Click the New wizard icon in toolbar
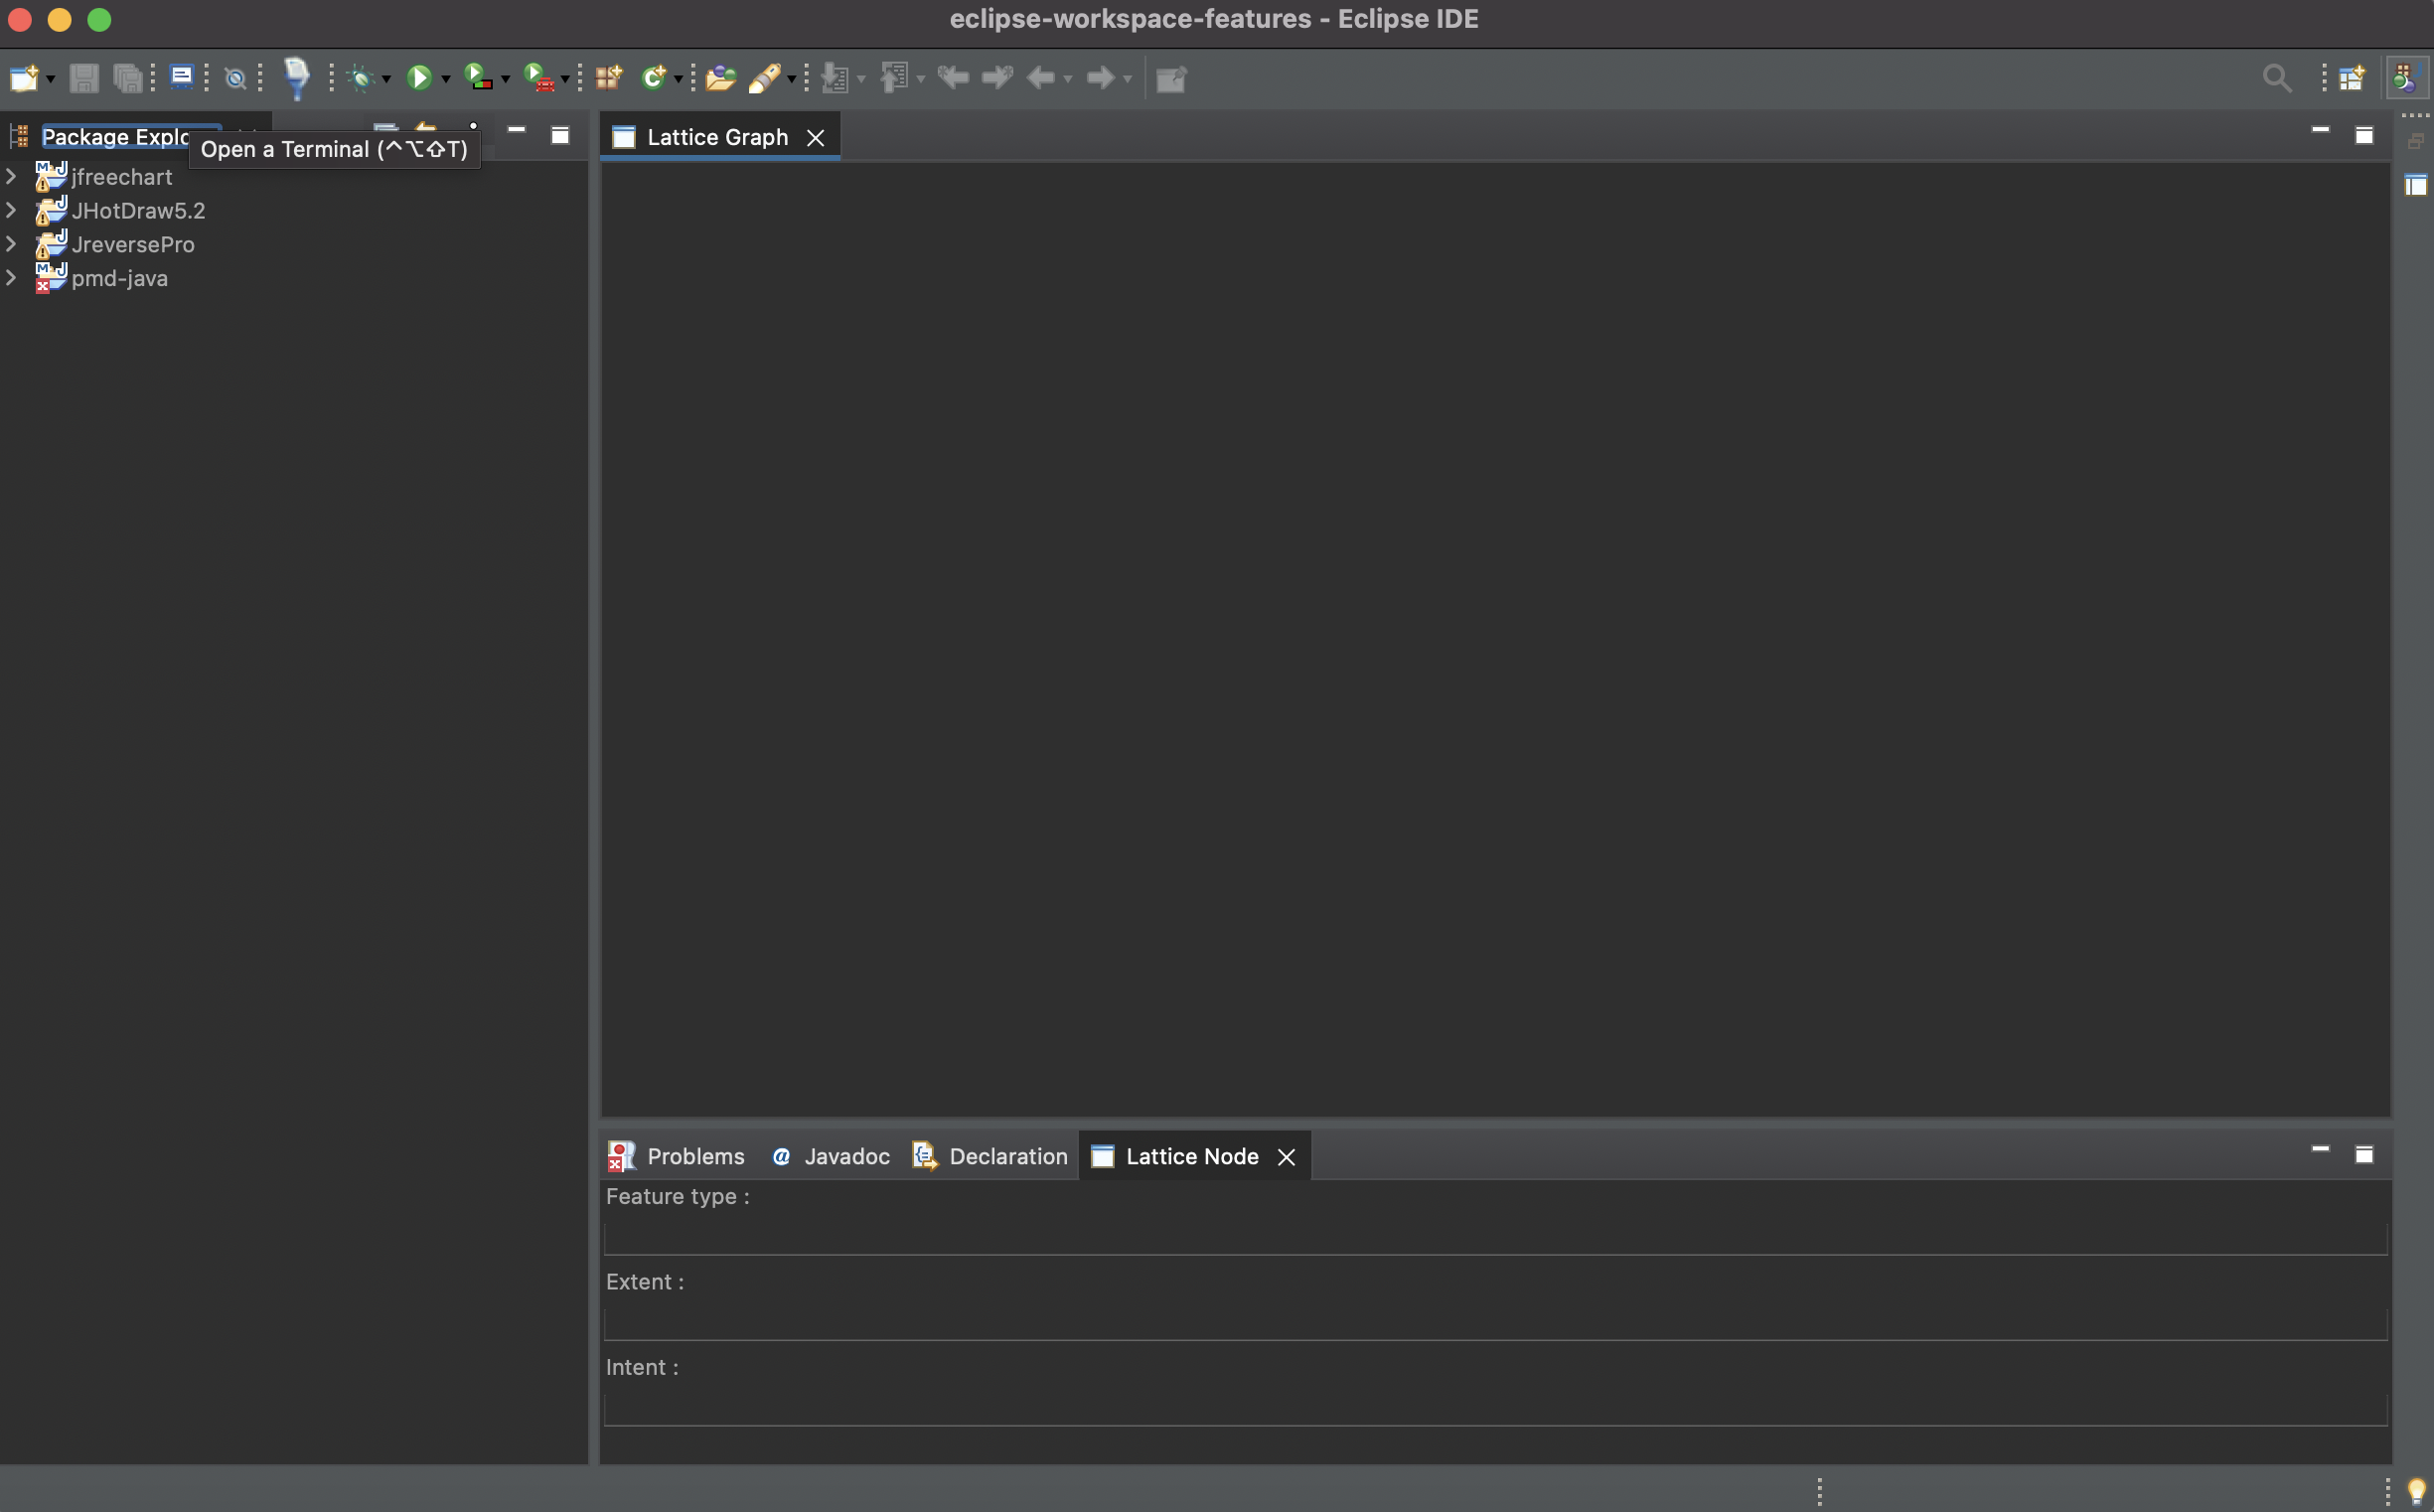The image size is (2434, 1512). [x=24, y=78]
